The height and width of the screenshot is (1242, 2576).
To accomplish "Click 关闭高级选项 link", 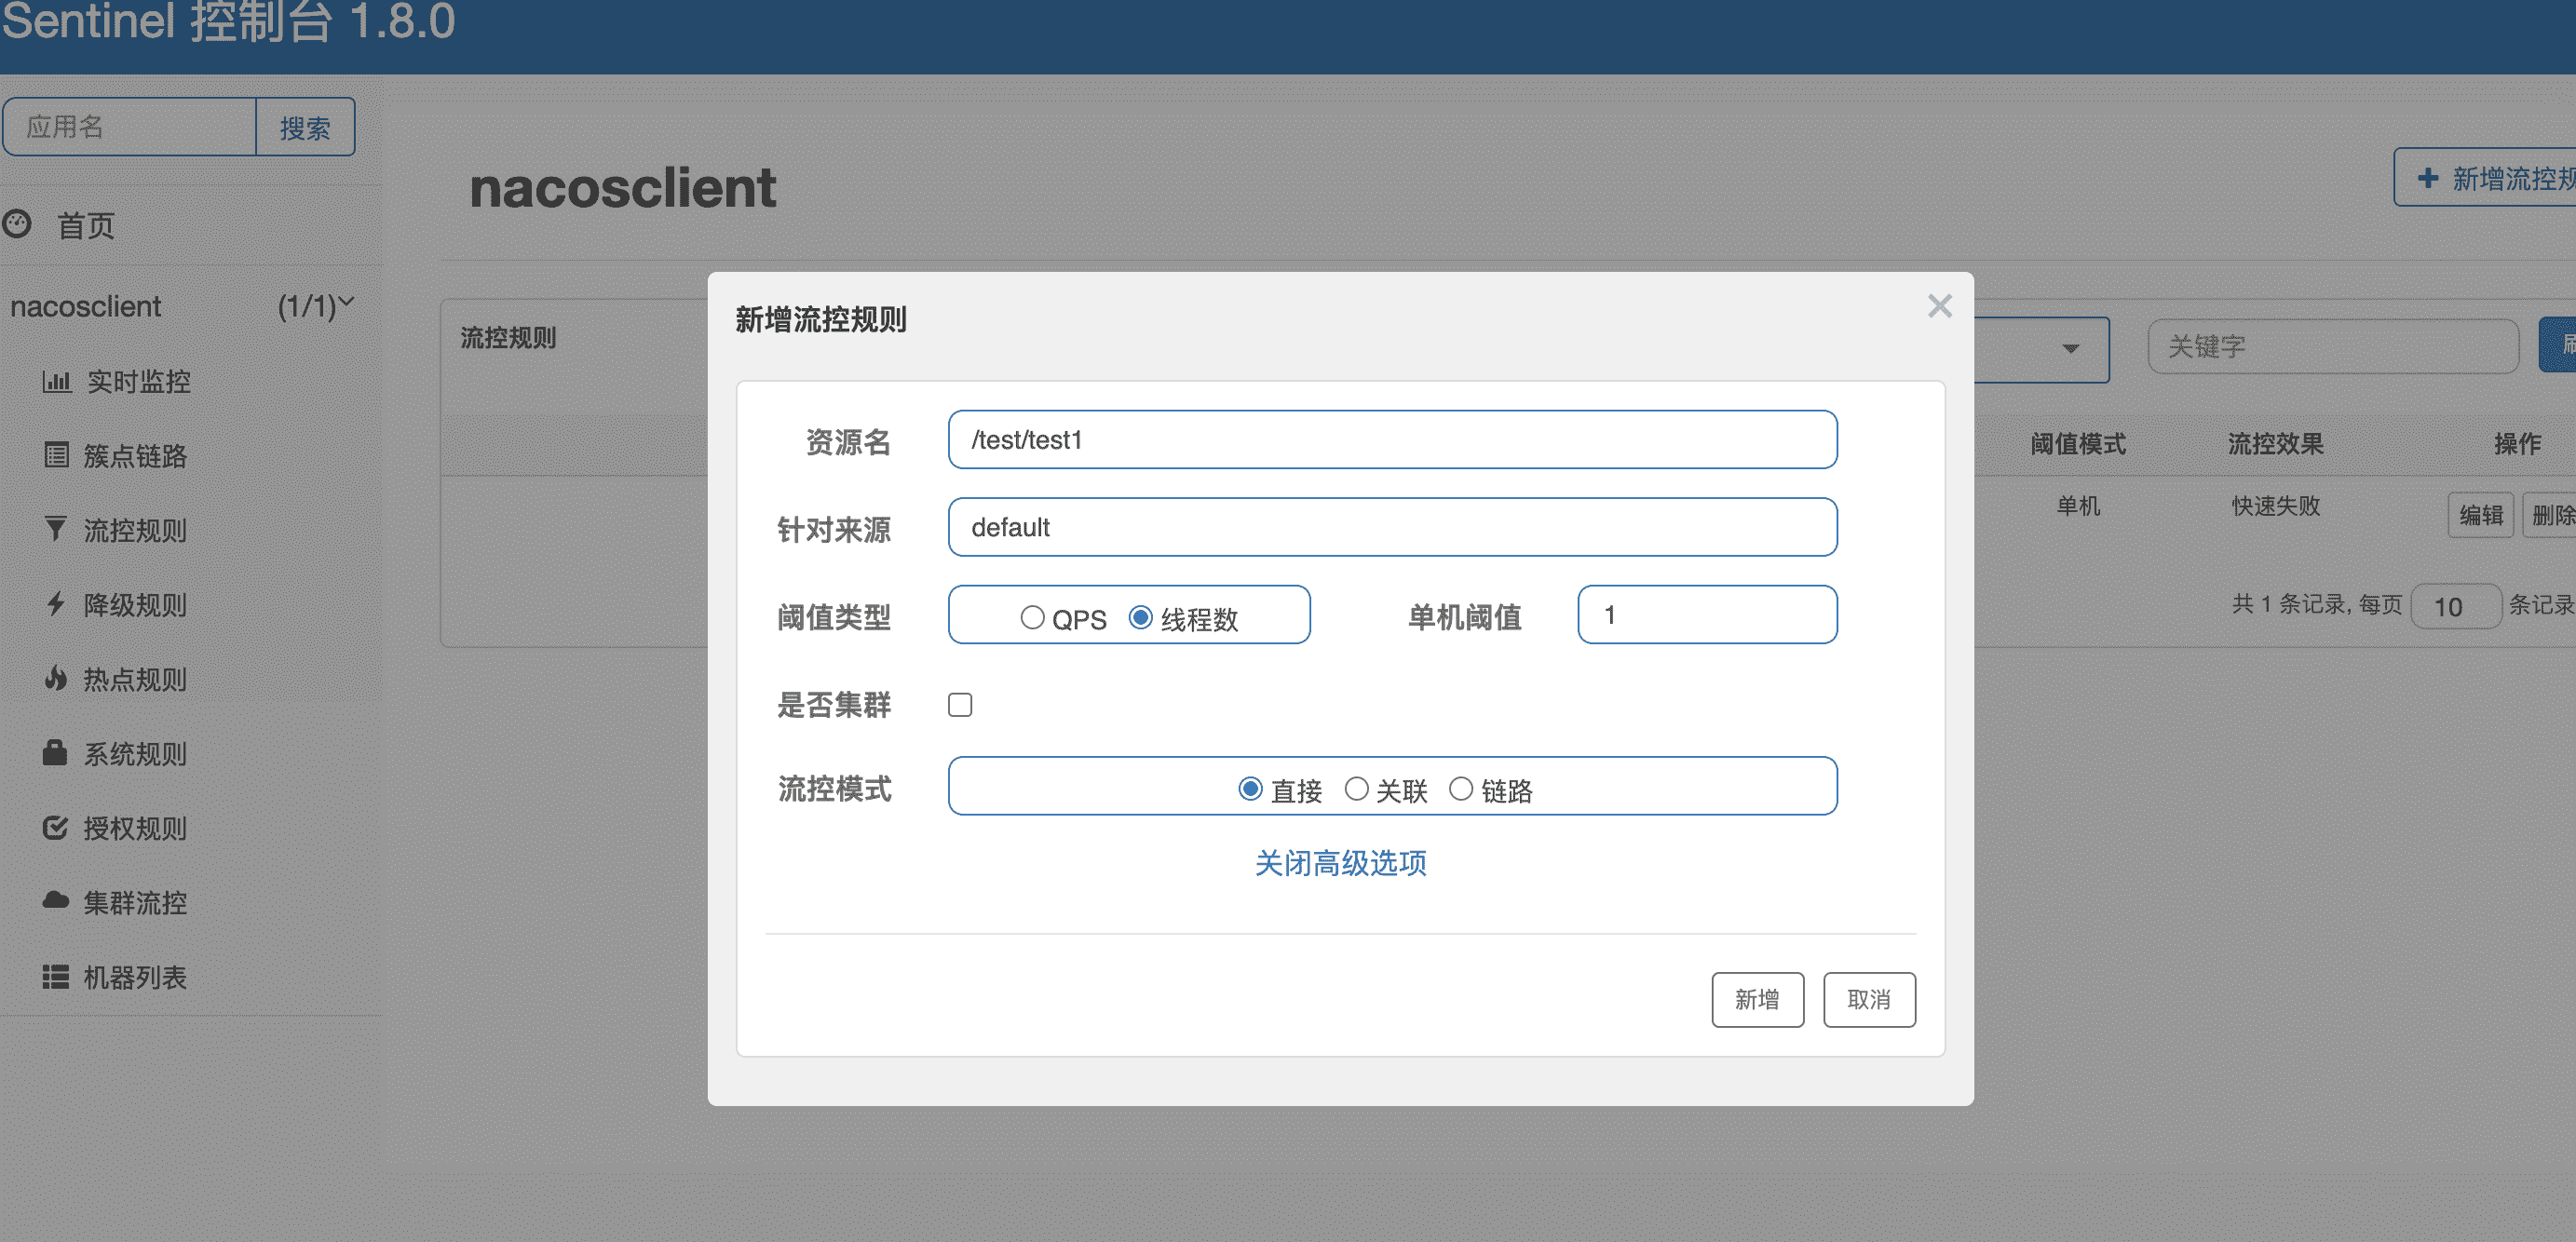I will pyautogui.click(x=1340, y=863).
